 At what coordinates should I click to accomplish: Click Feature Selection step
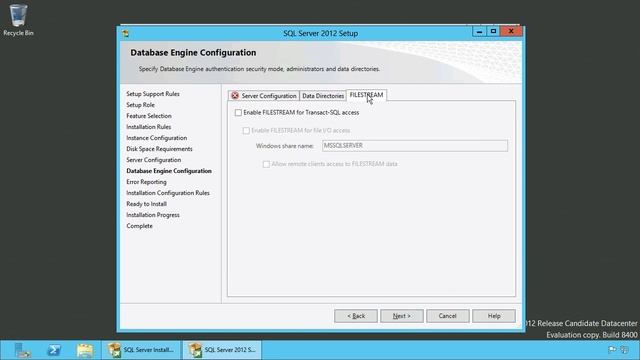[149, 116]
